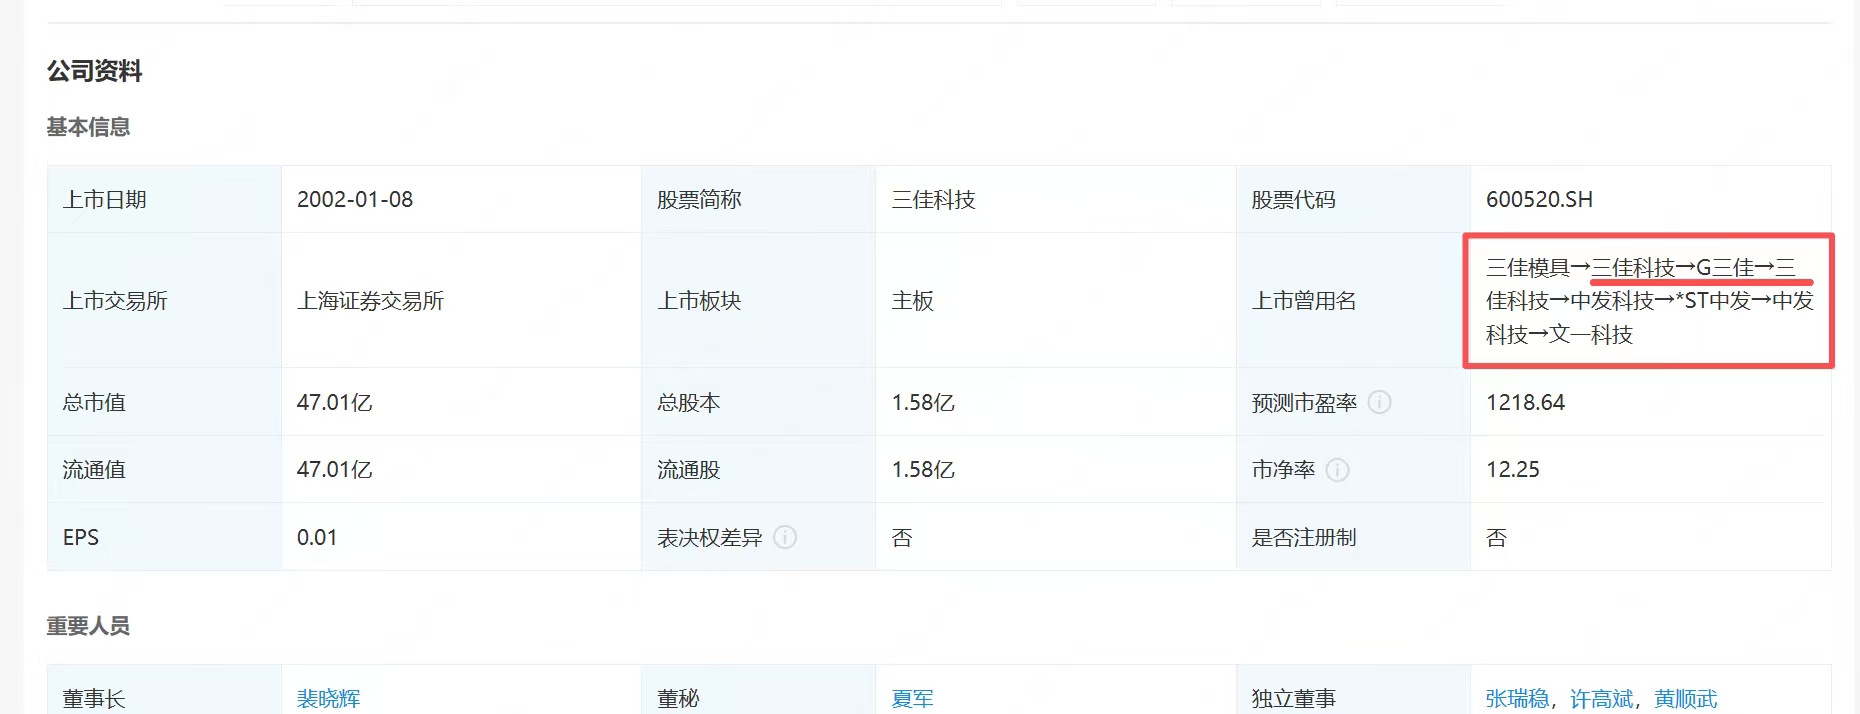
Task: Click the 股票代码 label cell
Action: tap(1353, 199)
